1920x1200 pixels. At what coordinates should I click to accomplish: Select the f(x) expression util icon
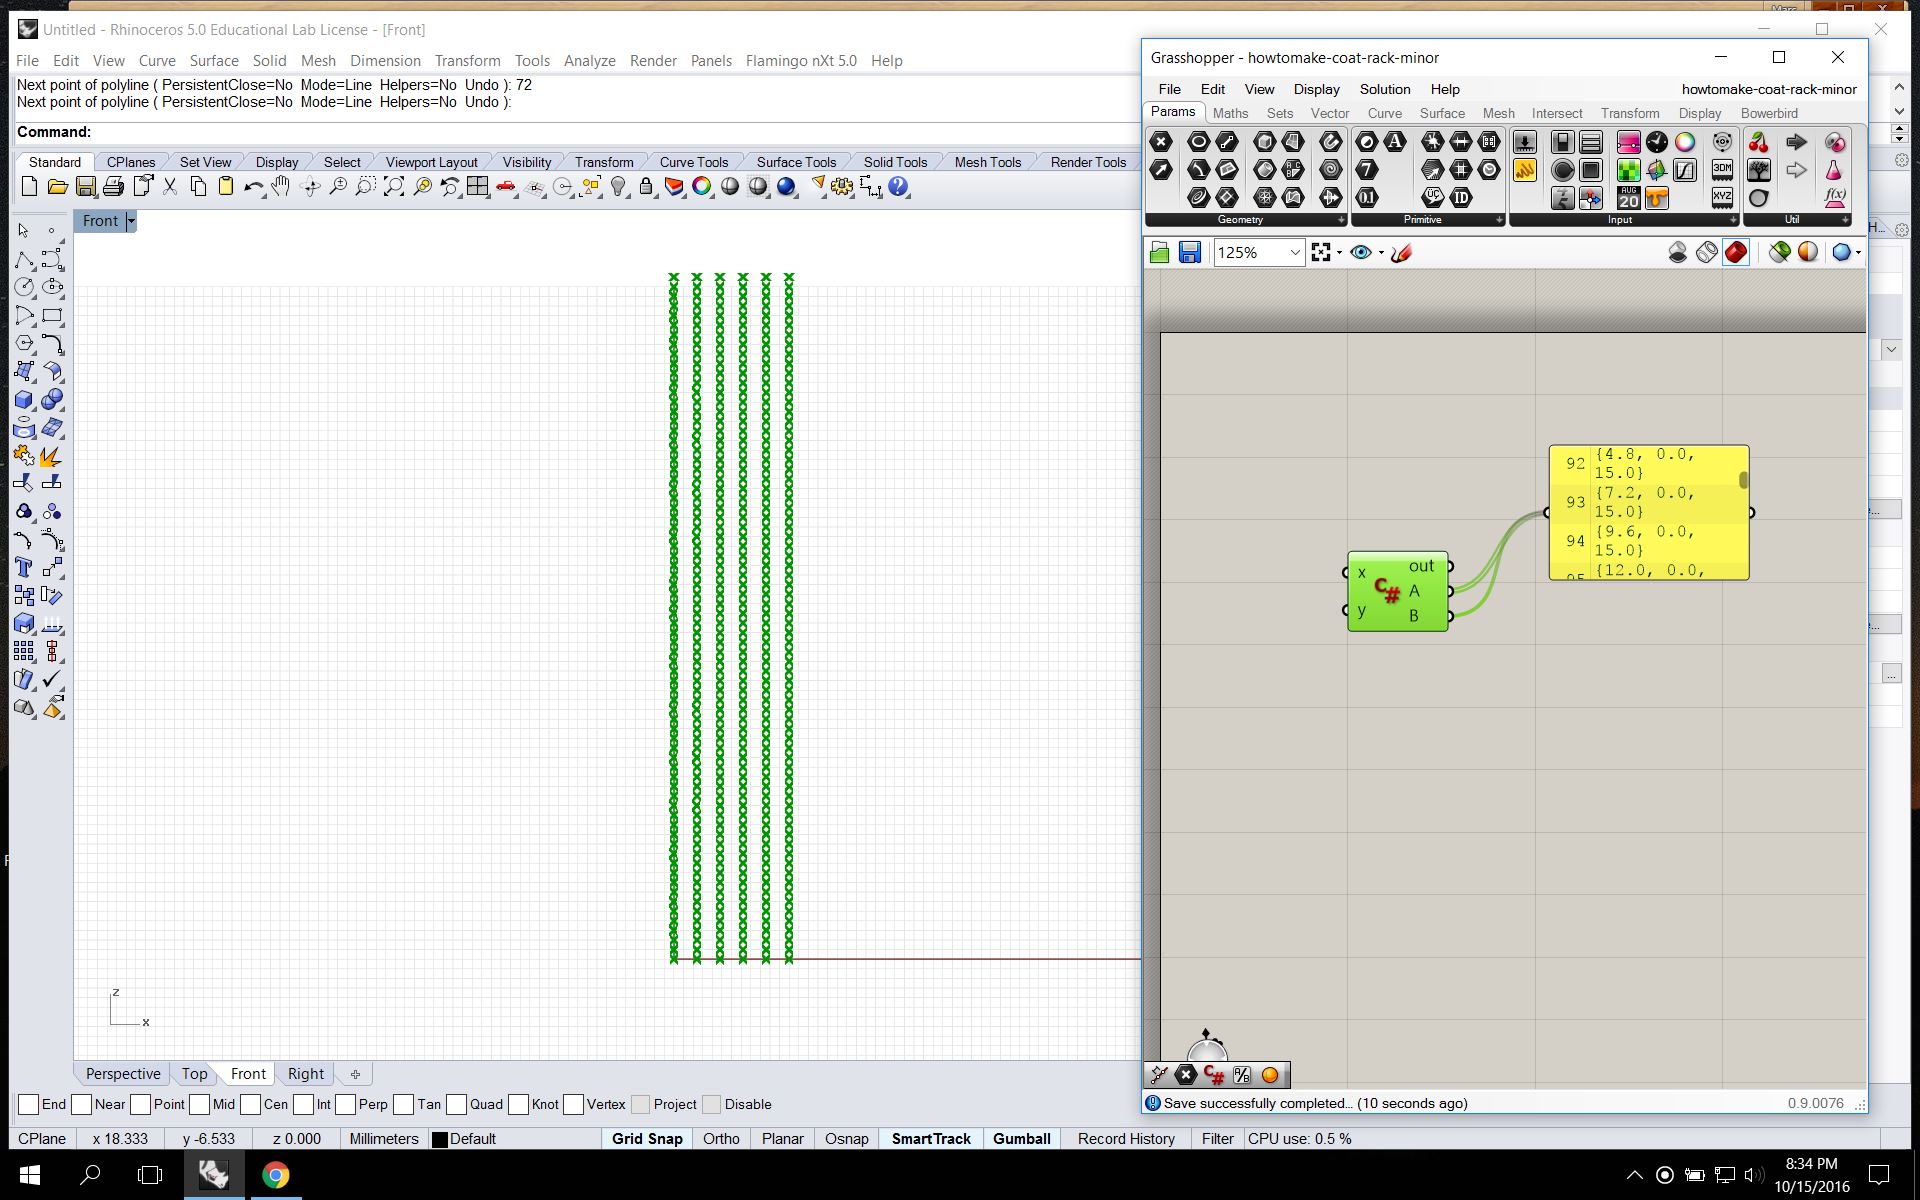pyautogui.click(x=1834, y=197)
